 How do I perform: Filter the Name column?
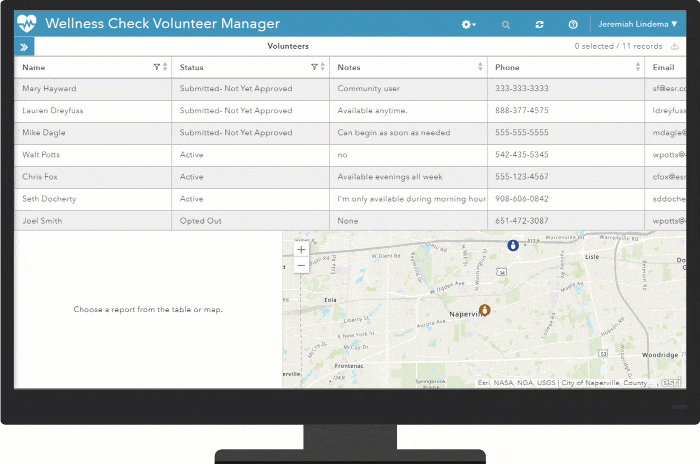156,67
